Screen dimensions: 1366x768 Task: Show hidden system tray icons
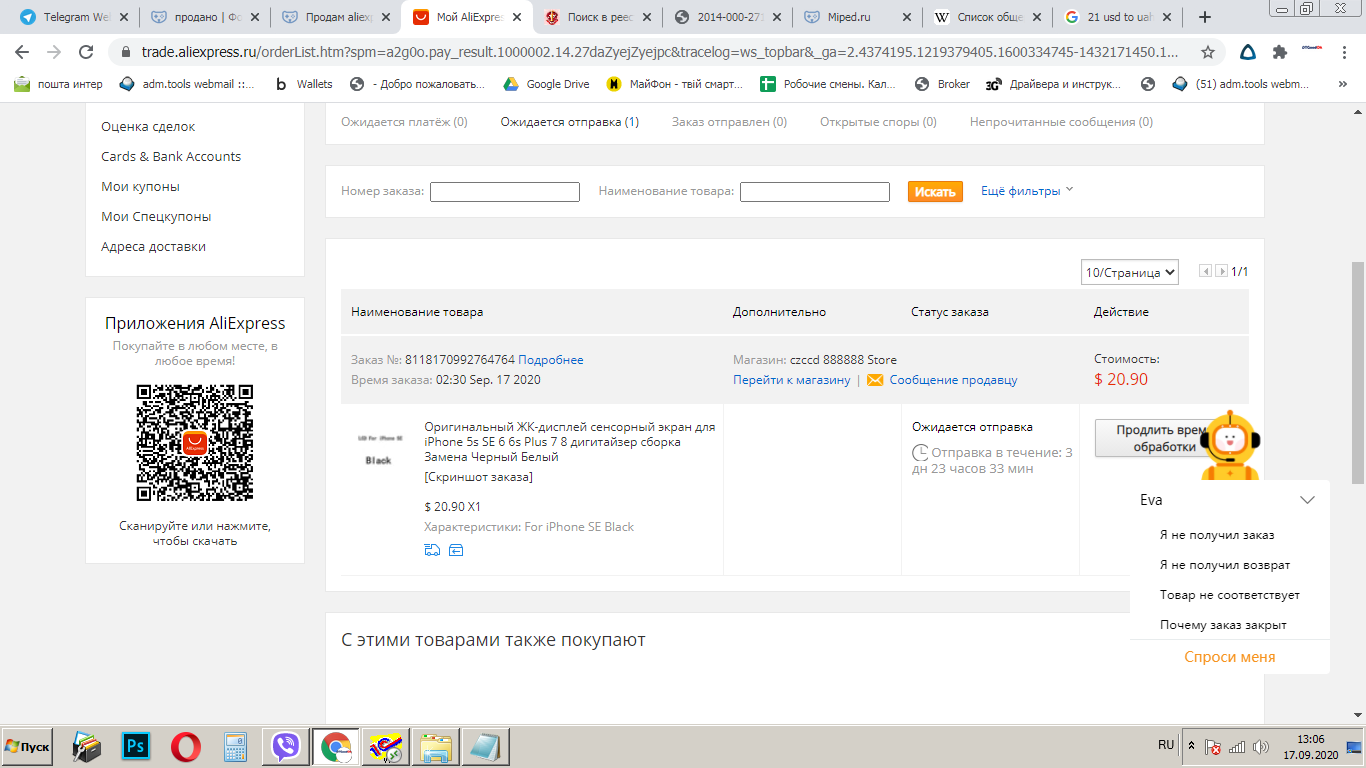1191,745
